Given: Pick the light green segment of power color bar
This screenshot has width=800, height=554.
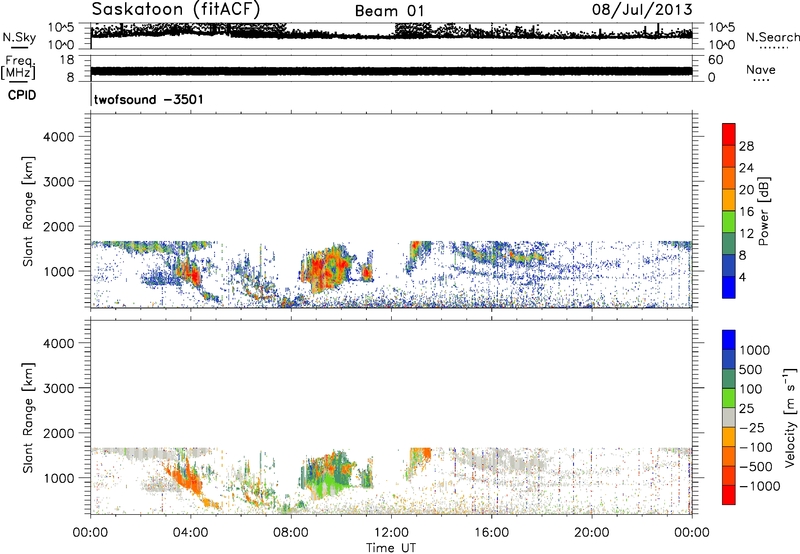Looking at the screenshot, I should 729,222.
